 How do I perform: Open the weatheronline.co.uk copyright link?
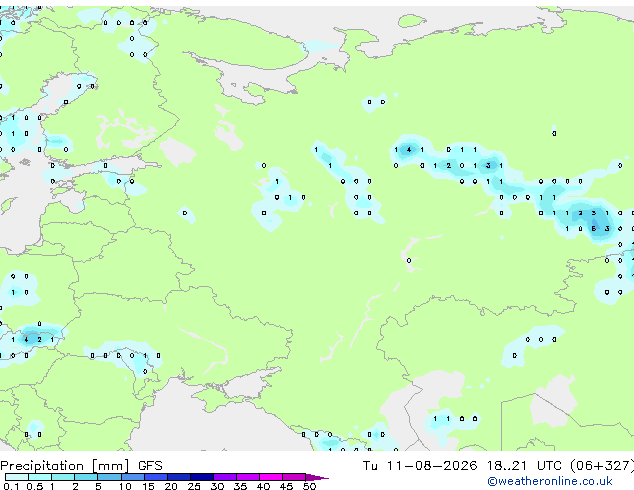[x=550, y=481]
